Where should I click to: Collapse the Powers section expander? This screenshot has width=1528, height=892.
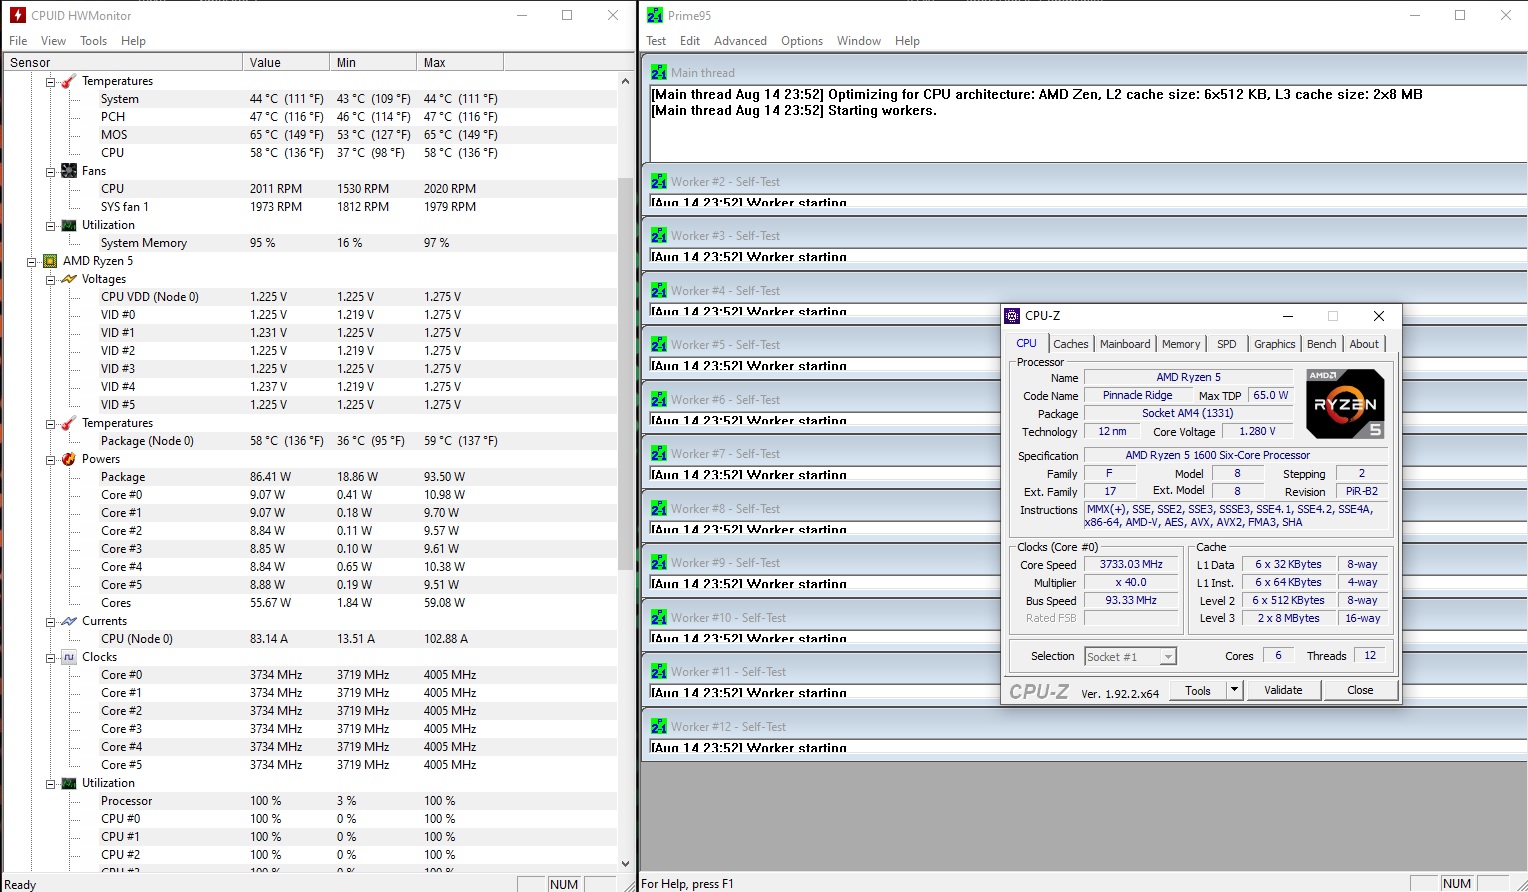pos(50,460)
